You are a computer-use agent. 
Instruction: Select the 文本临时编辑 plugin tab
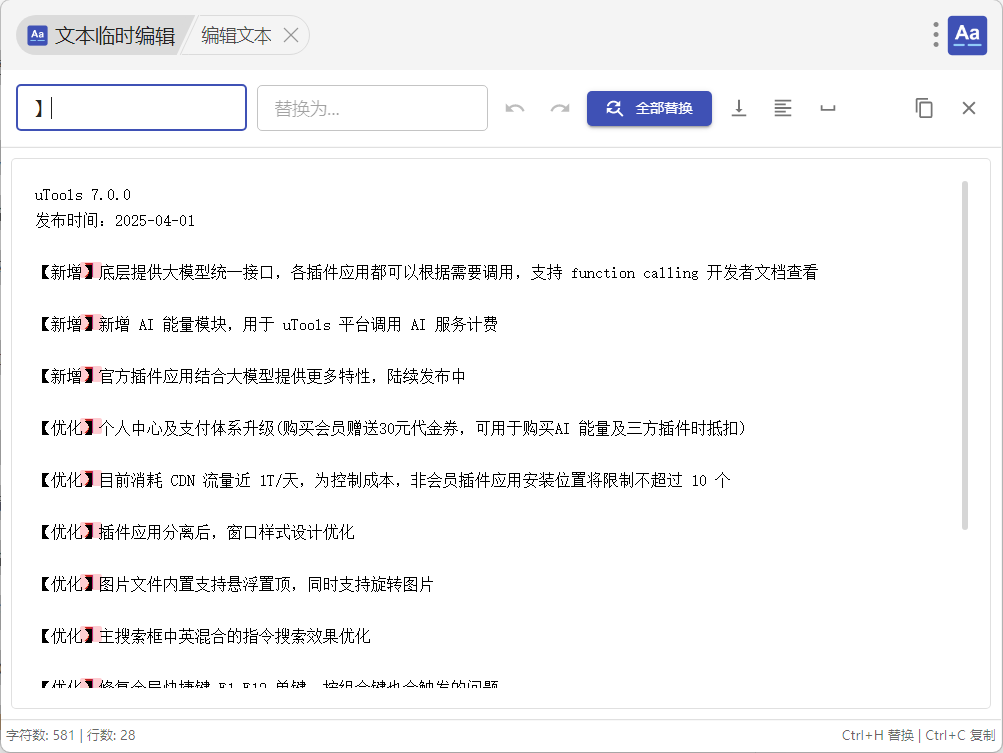[101, 36]
